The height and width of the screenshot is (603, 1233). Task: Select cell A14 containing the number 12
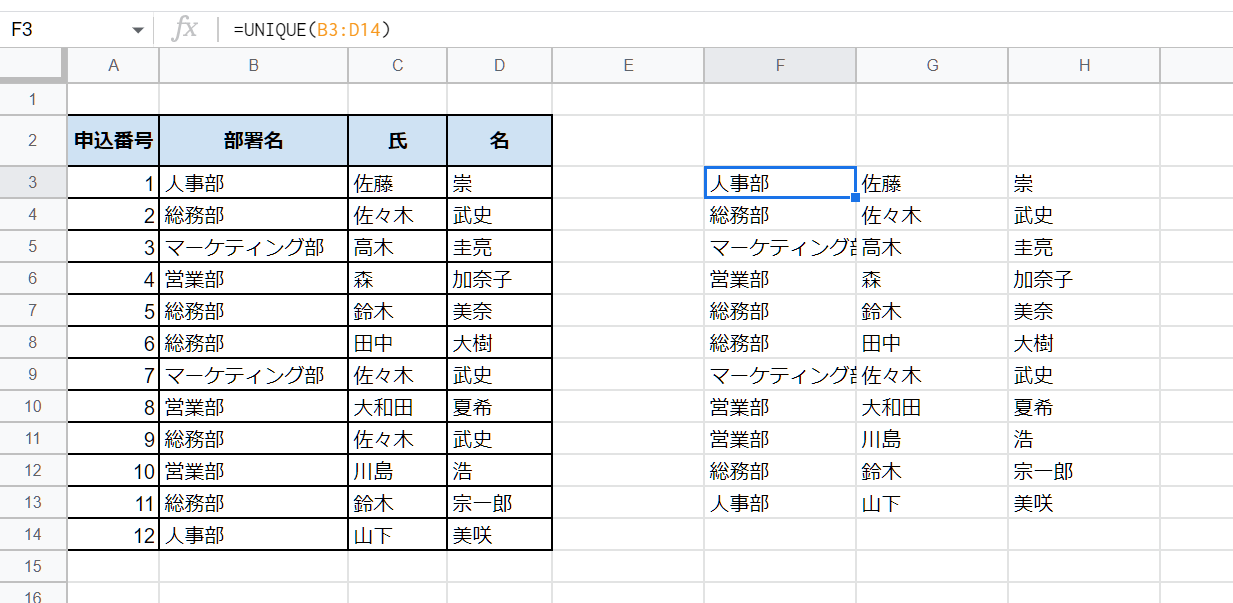[x=113, y=534]
